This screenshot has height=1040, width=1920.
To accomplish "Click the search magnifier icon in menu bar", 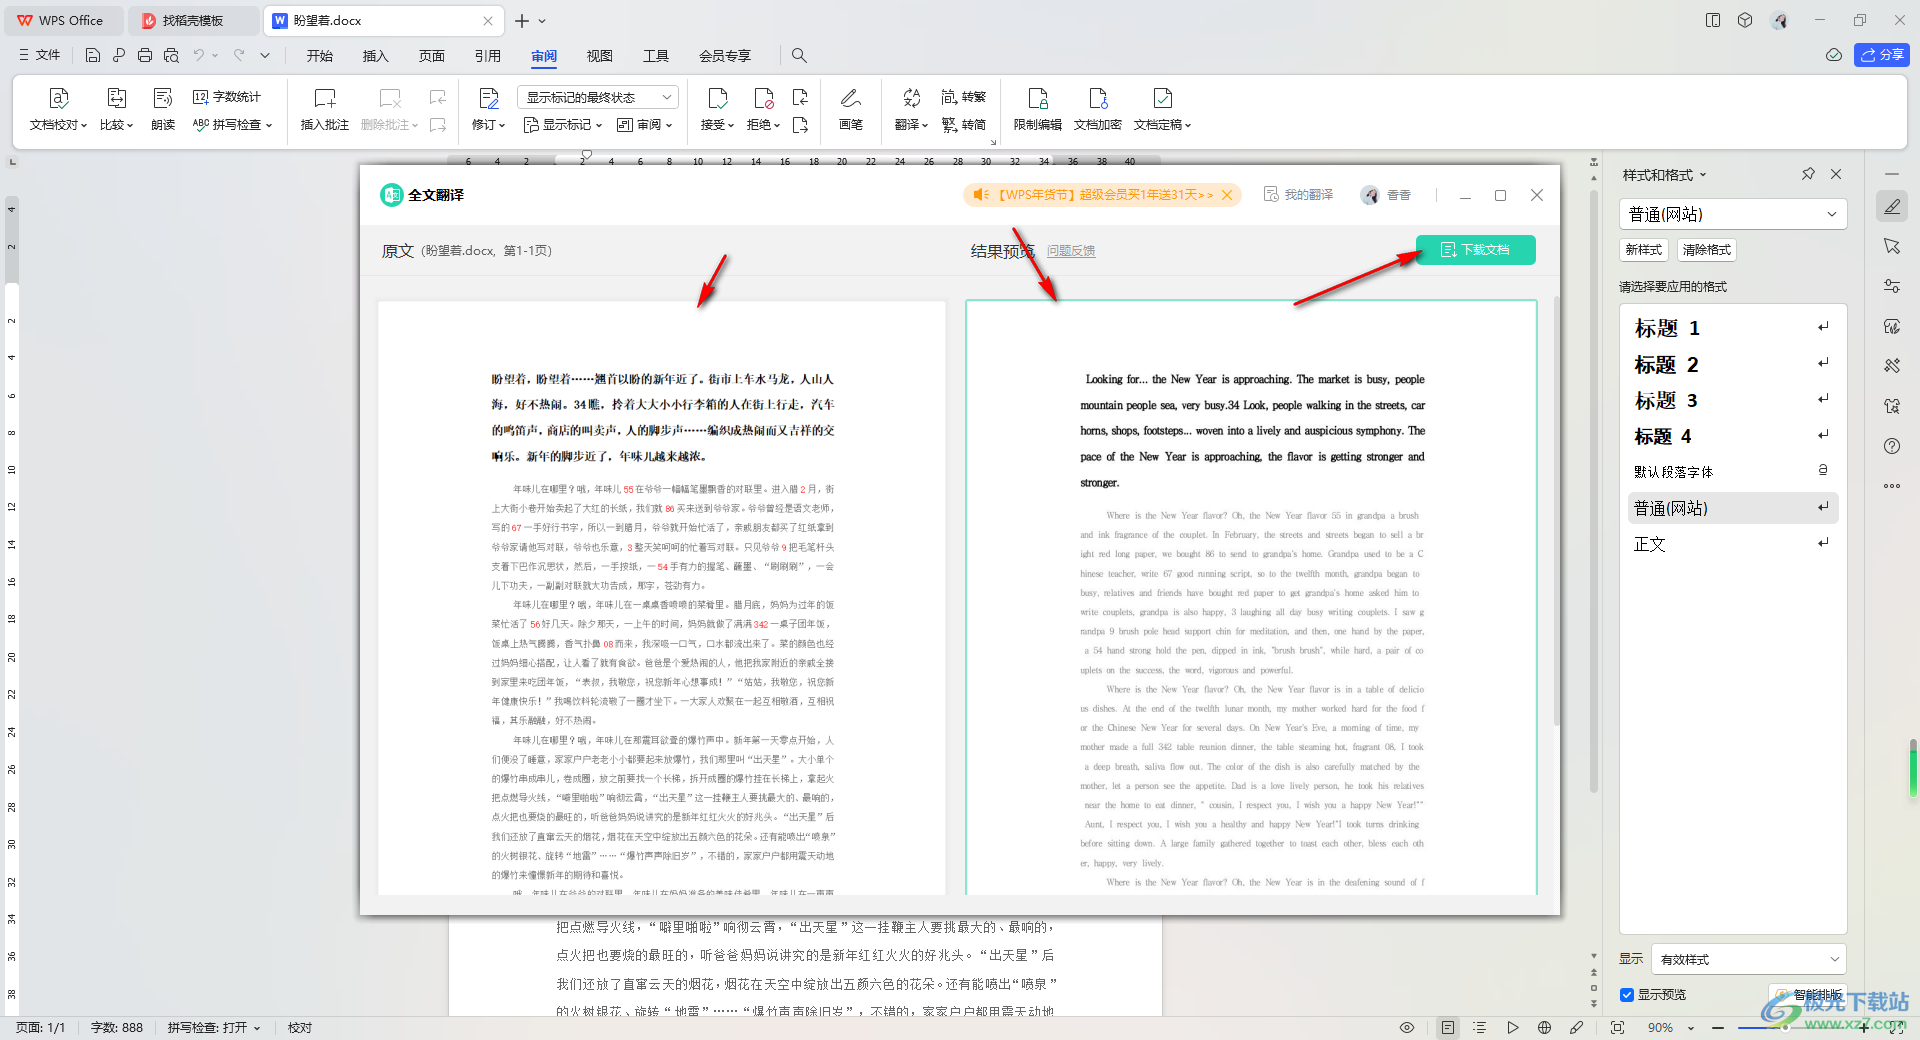I will (799, 56).
